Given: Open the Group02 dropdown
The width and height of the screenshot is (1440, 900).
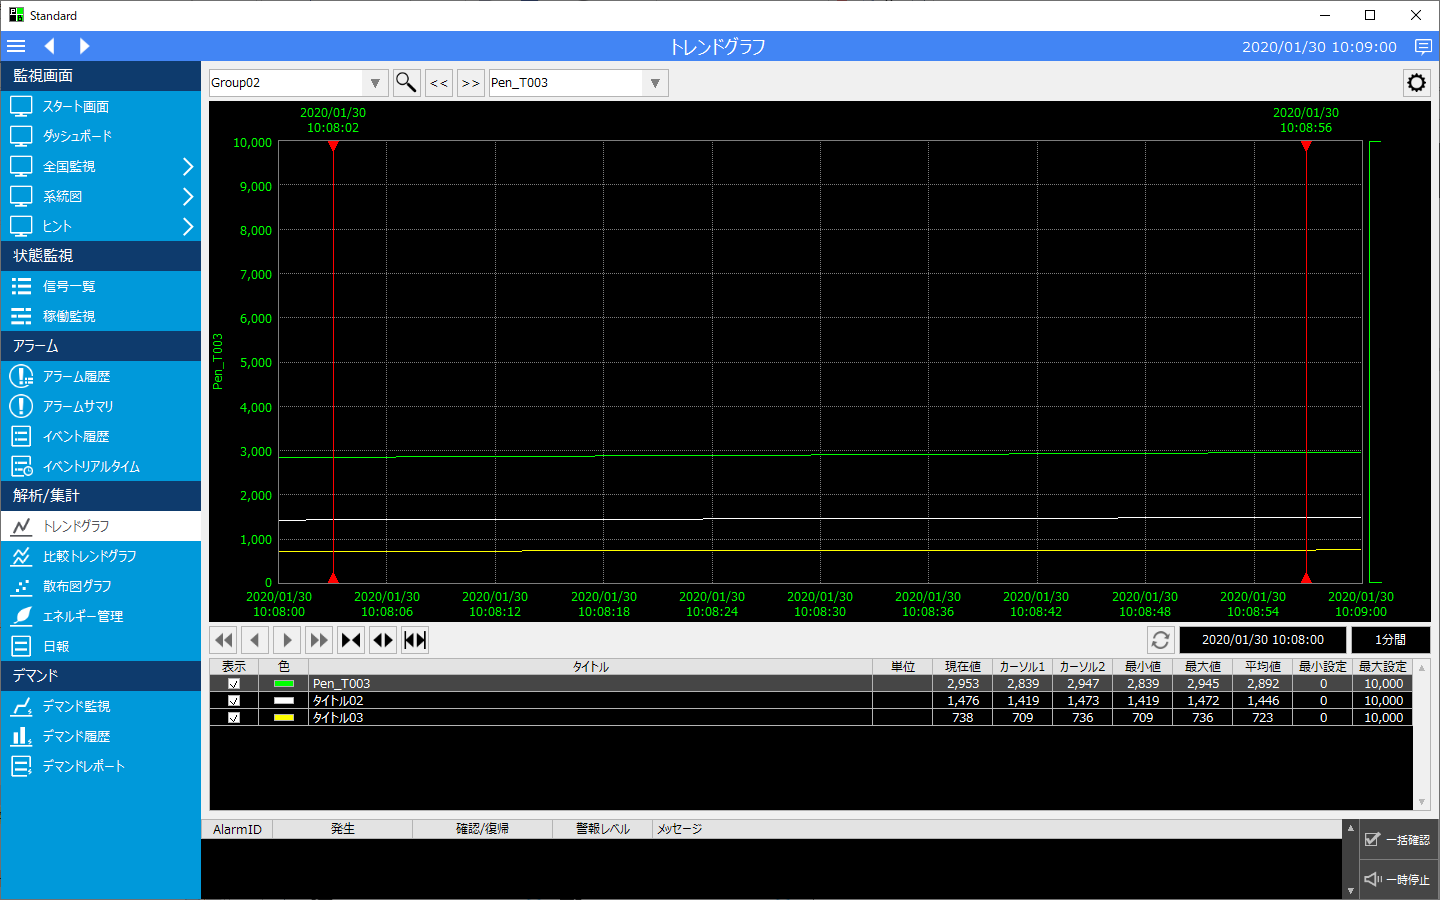Looking at the screenshot, I should (x=375, y=83).
